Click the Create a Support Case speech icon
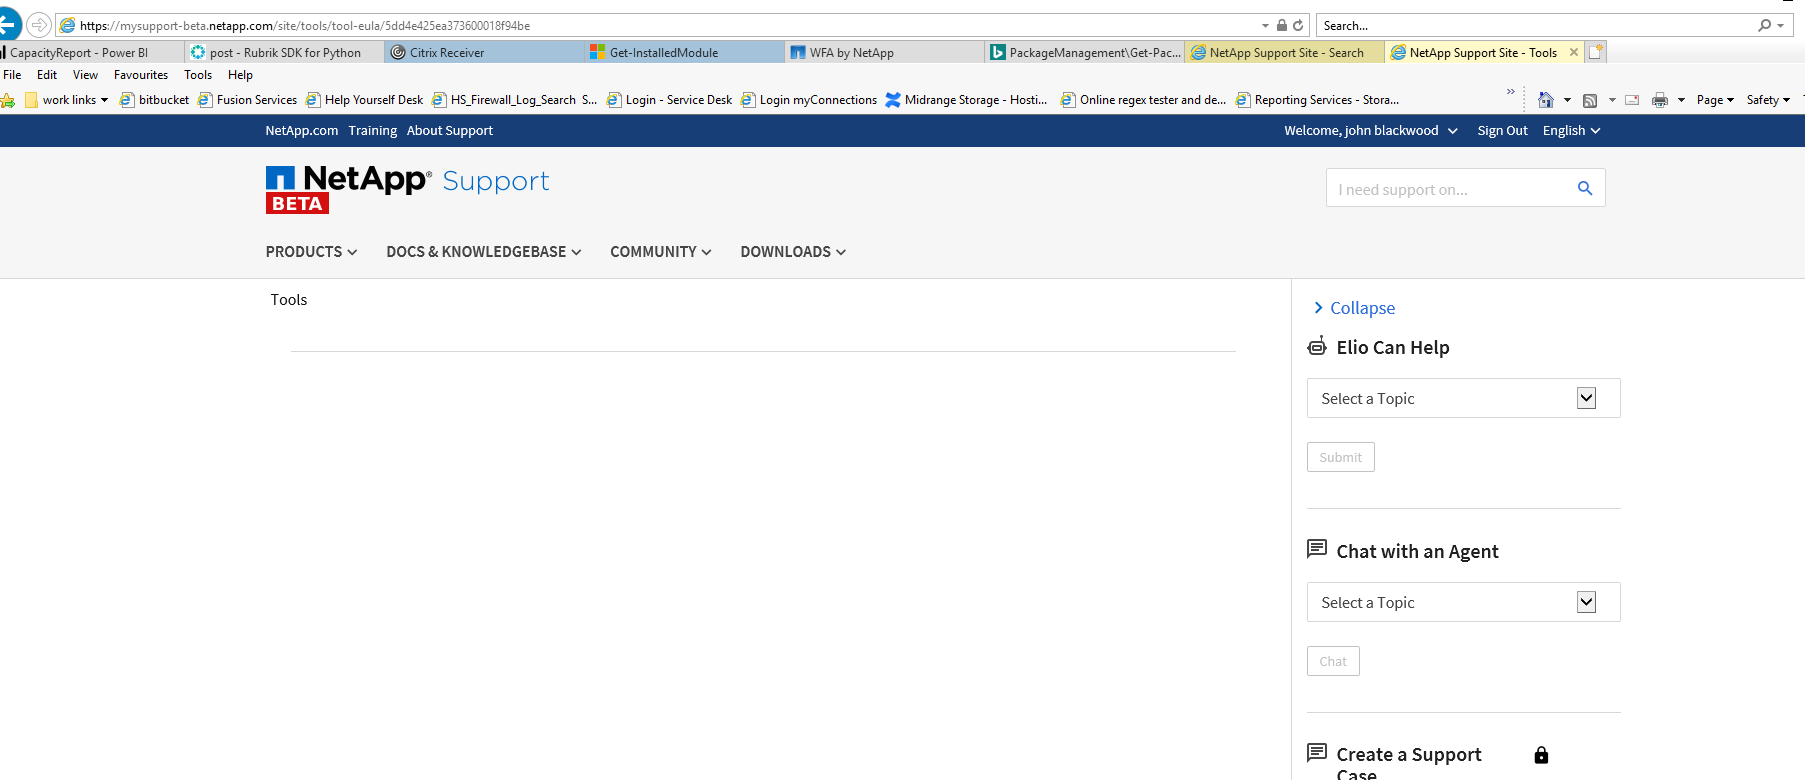The height and width of the screenshot is (780, 1805). [x=1317, y=752]
